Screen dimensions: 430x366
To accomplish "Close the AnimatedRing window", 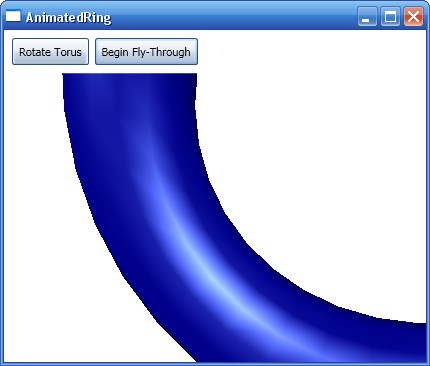I will [x=414, y=16].
